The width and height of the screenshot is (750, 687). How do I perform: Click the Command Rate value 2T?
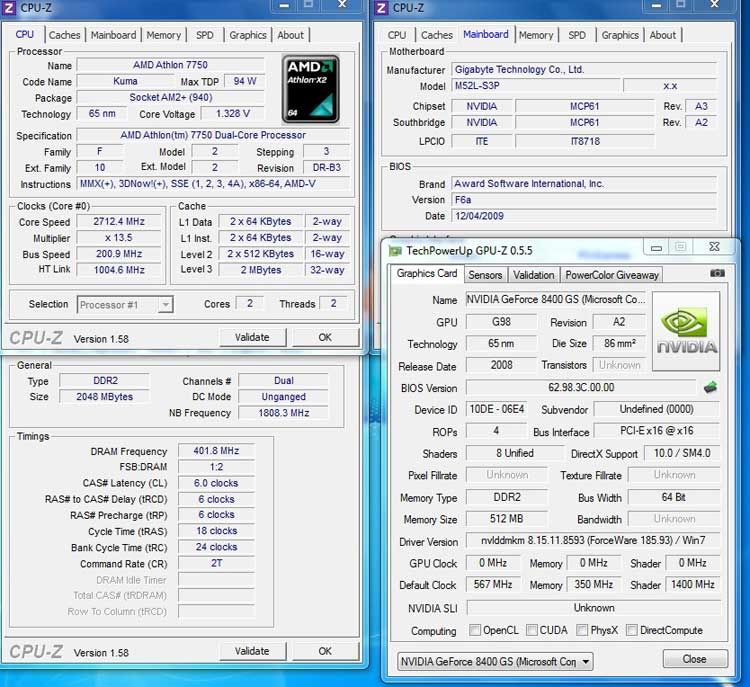216,564
